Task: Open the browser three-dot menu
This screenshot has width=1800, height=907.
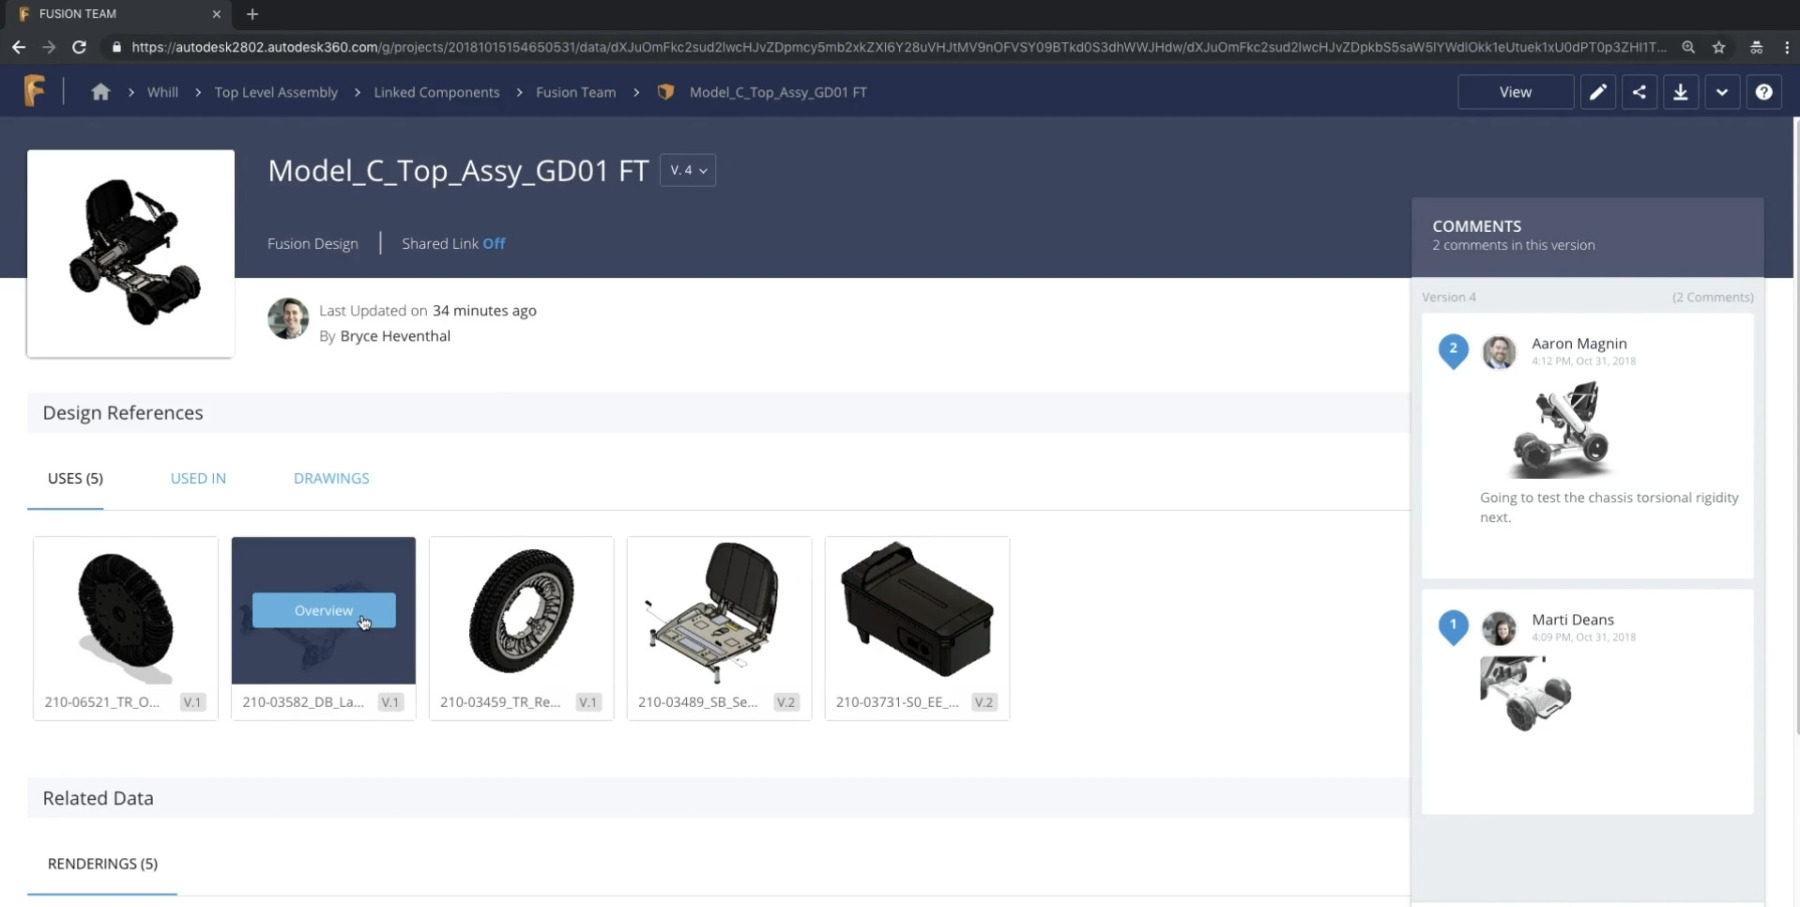Action: pos(1787,47)
